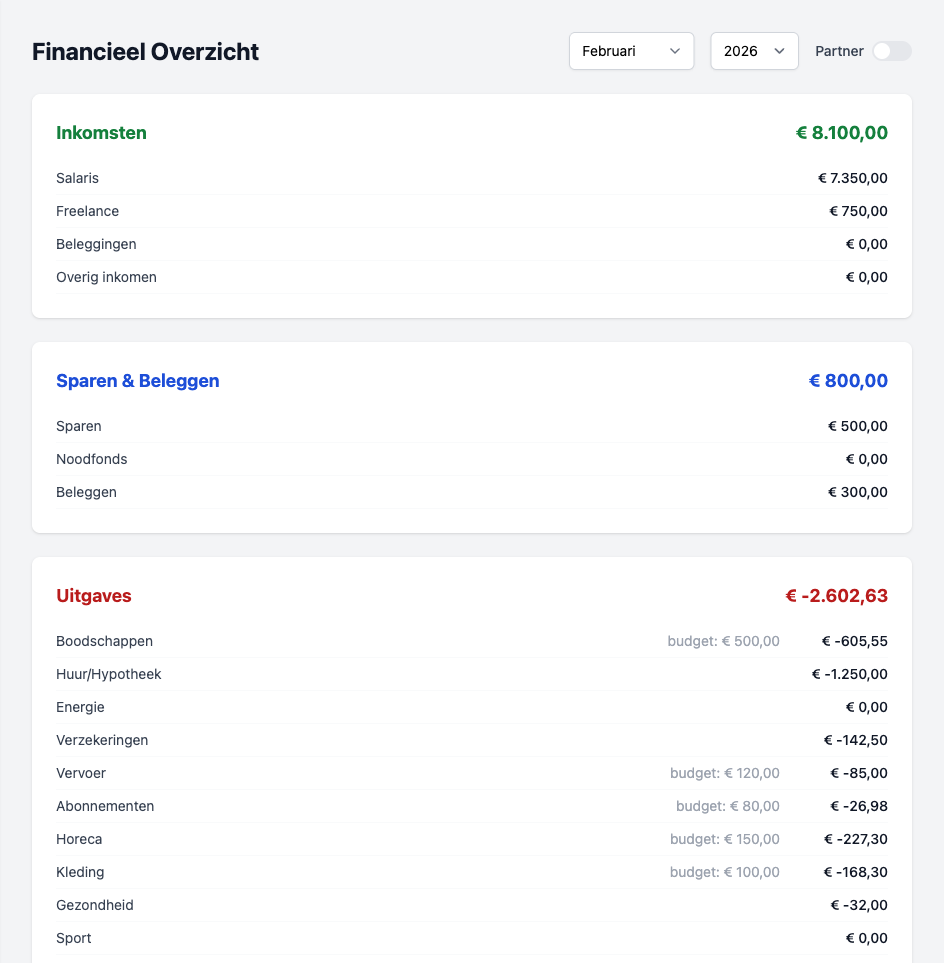Click the Beleggingen income label
The width and height of the screenshot is (944, 963).
96,244
